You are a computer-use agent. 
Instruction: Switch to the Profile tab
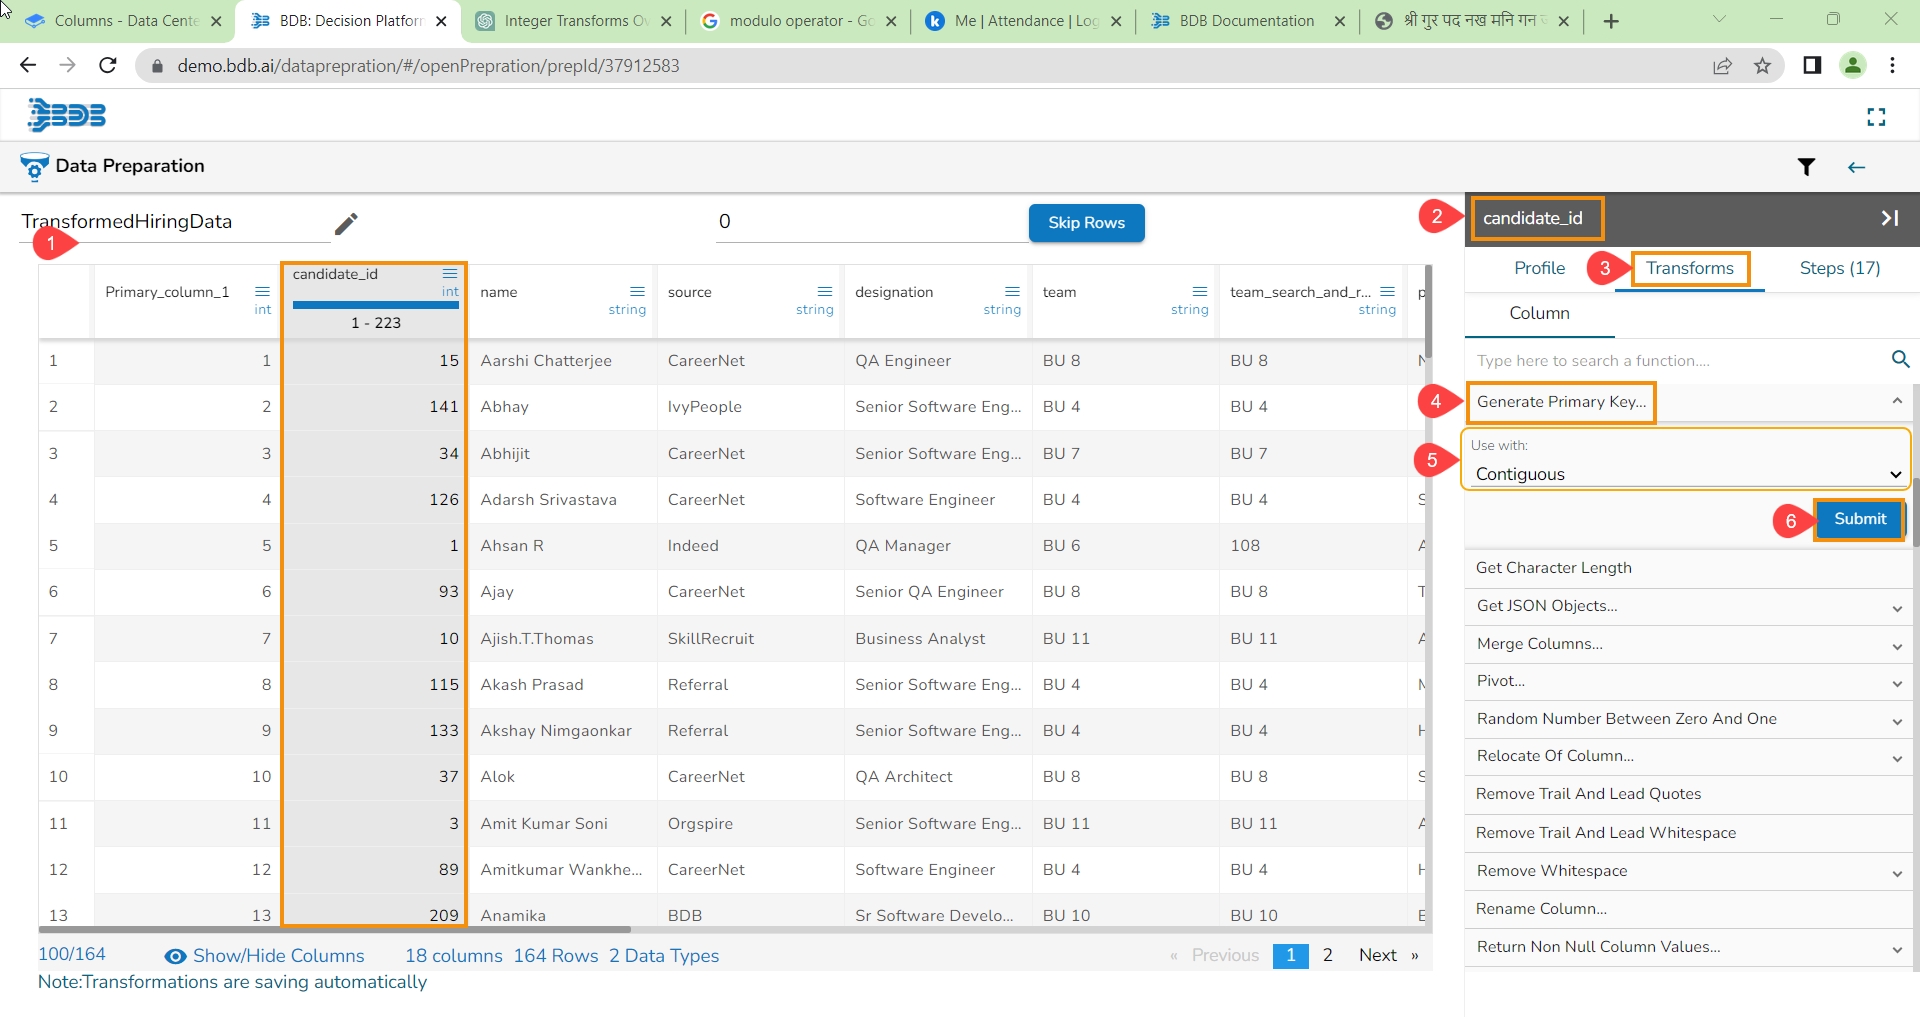coord(1539,268)
